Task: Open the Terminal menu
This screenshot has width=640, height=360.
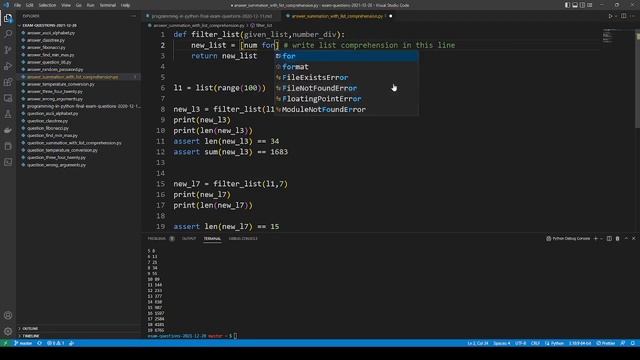Action: coord(107,5)
